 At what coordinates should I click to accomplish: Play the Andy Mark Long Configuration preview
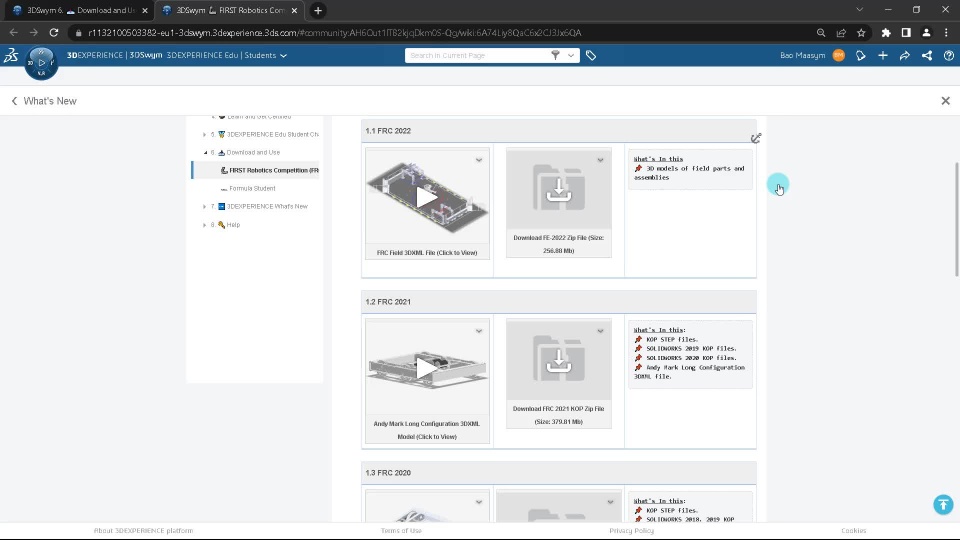click(x=427, y=368)
